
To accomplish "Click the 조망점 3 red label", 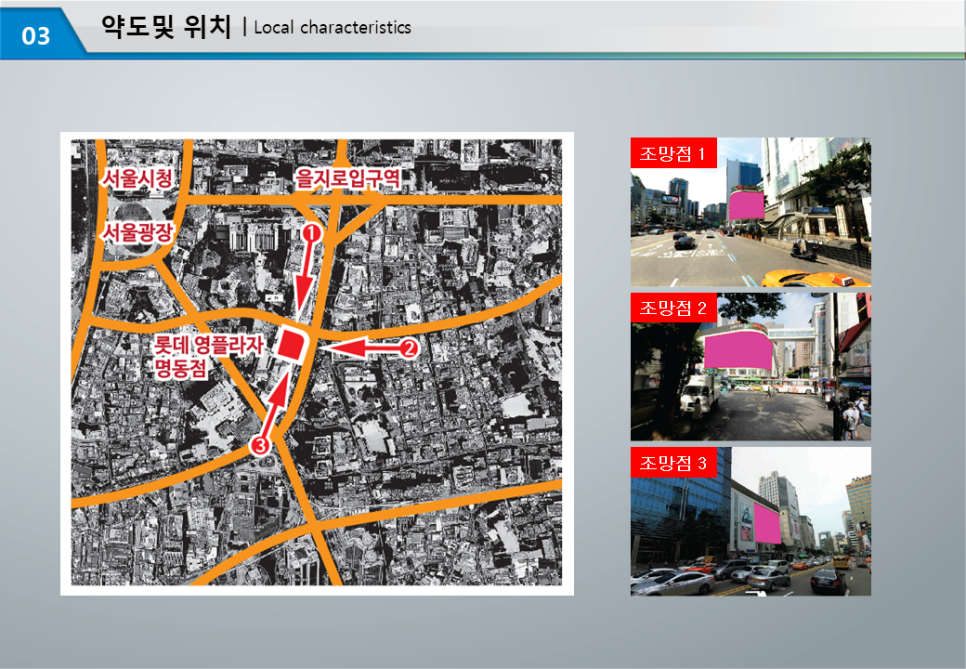I will [x=673, y=463].
